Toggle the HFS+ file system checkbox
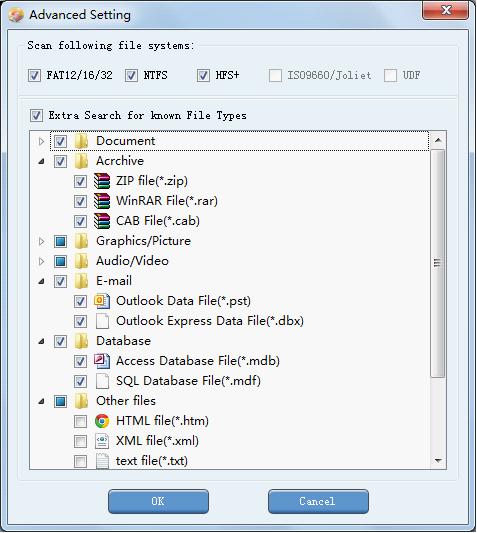Screen dimensions: 477x533 (x=203, y=75)
